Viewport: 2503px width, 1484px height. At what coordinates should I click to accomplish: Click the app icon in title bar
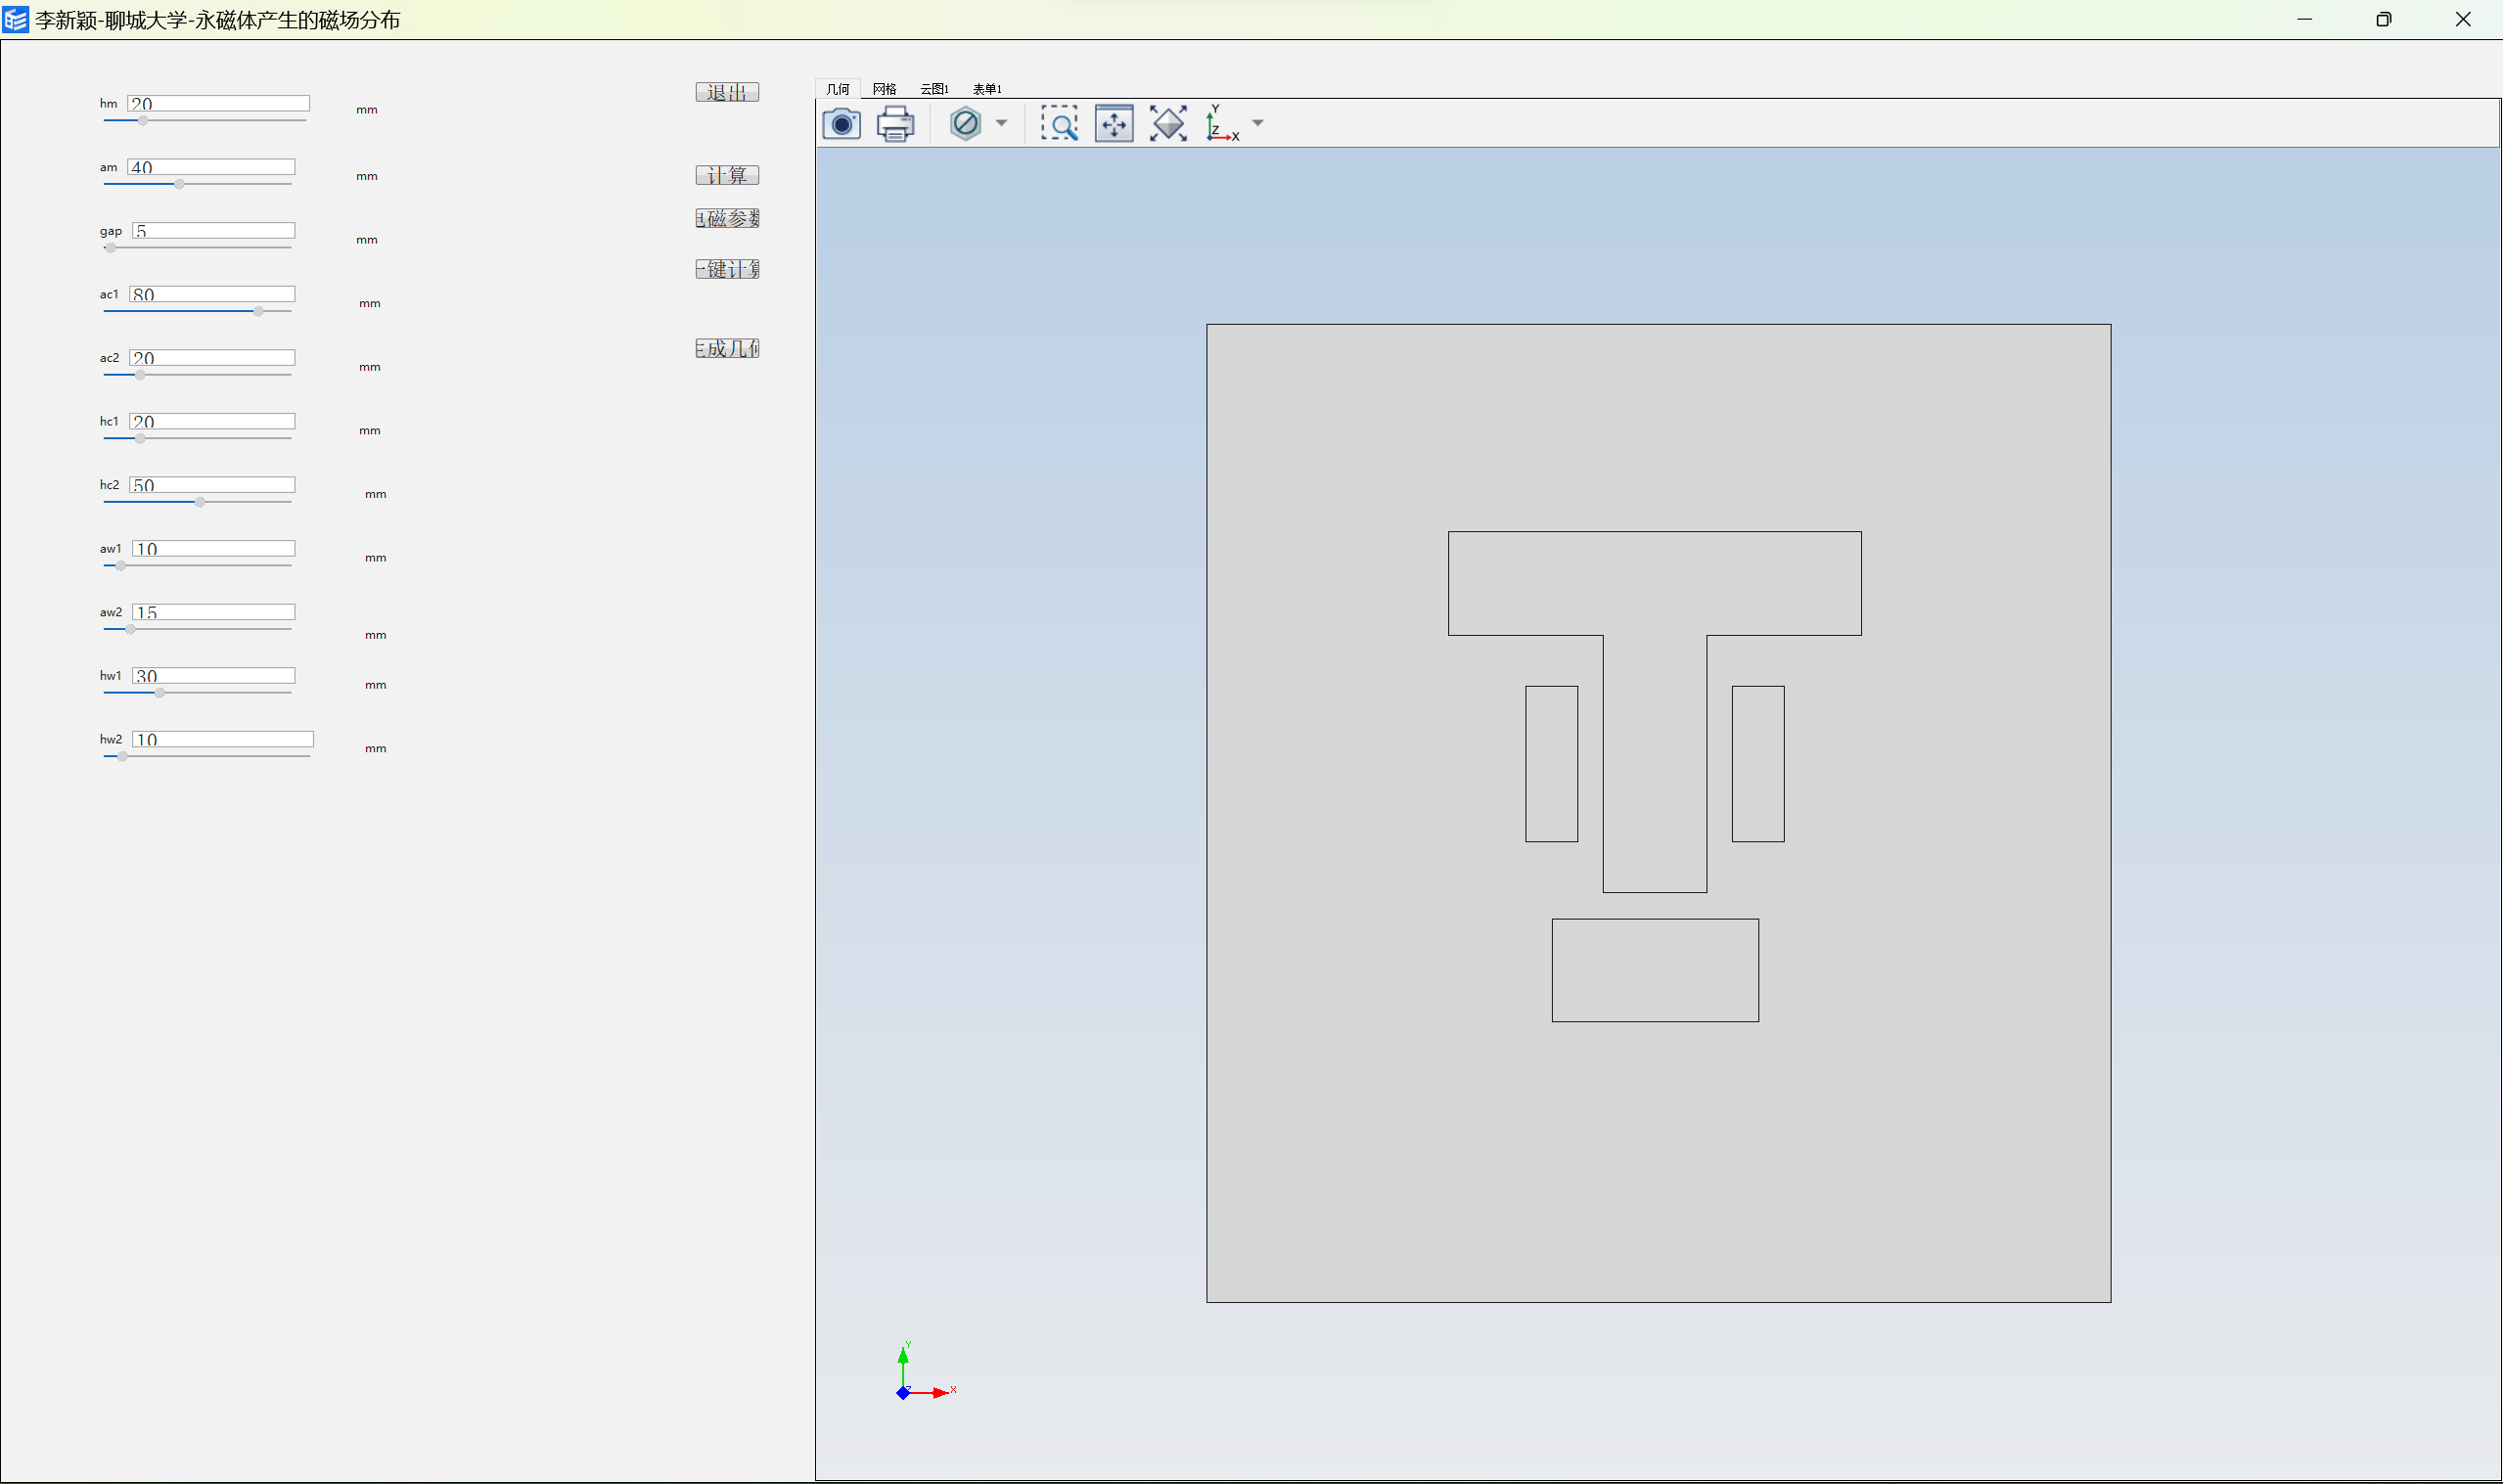15,19
